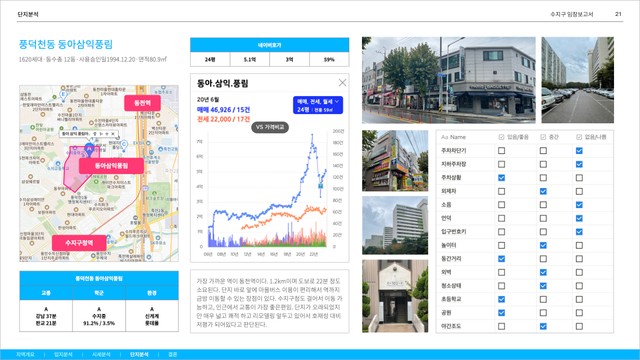This screenshot has height=360, width=640.
Task: Open the 매매, 전세, 월세 dropdown
Action: point(318,101)
